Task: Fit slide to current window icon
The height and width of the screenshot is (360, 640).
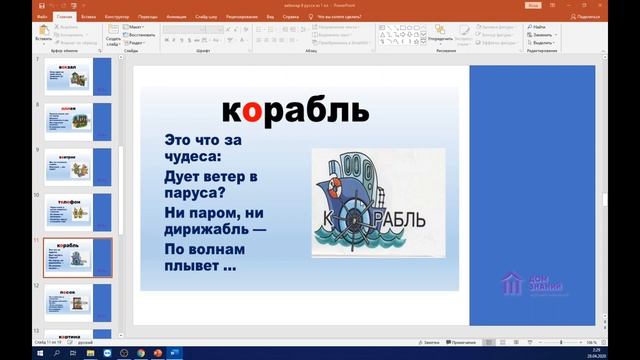Action: [604, 342]
